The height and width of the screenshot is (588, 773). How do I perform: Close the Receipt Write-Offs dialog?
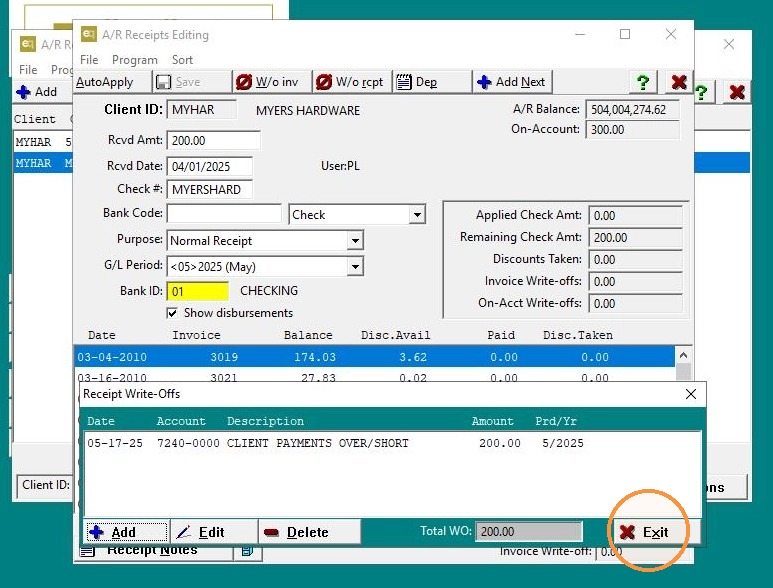691,394
